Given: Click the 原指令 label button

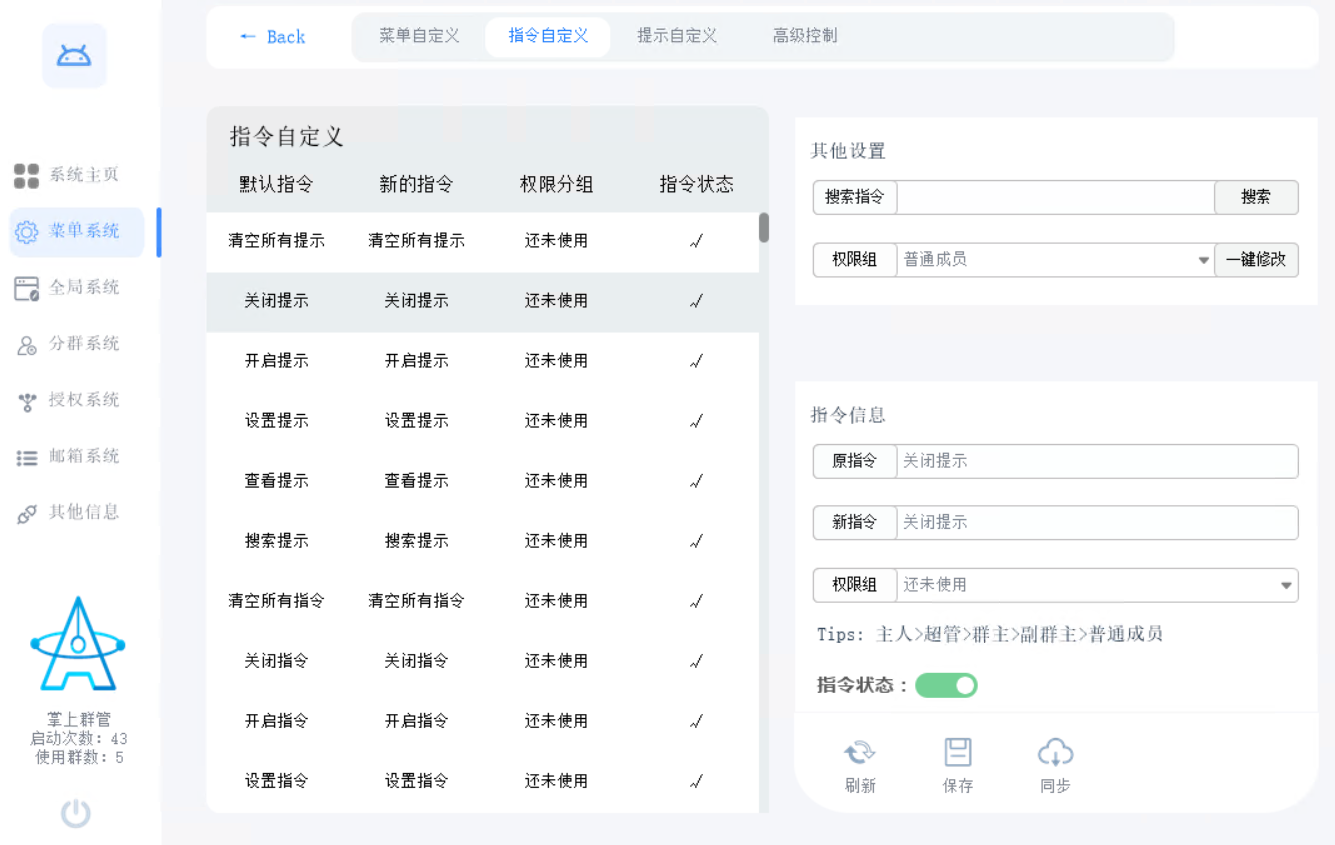Looking at the screenshot, I should point(855,462).
